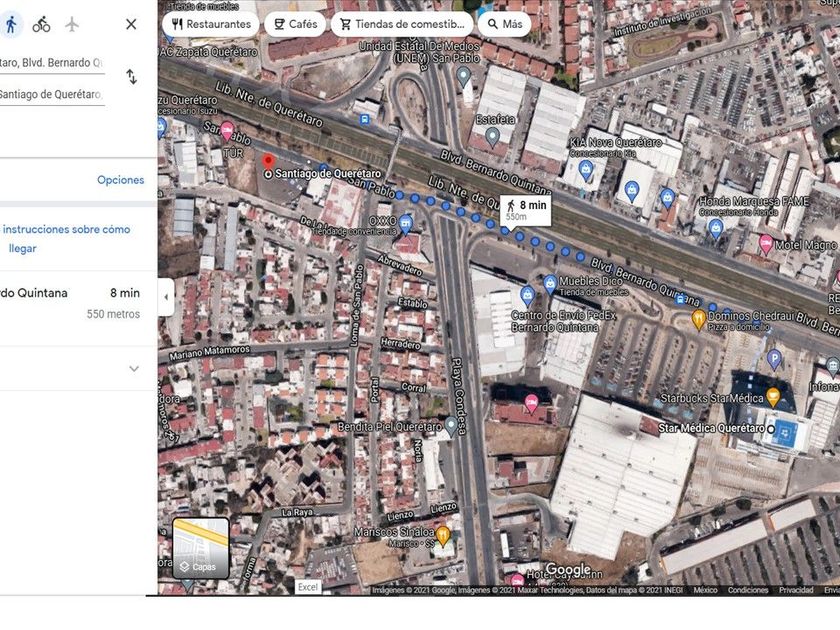Select walking travel mode icon
Screen dimensions: 840x630
point(11,24)
